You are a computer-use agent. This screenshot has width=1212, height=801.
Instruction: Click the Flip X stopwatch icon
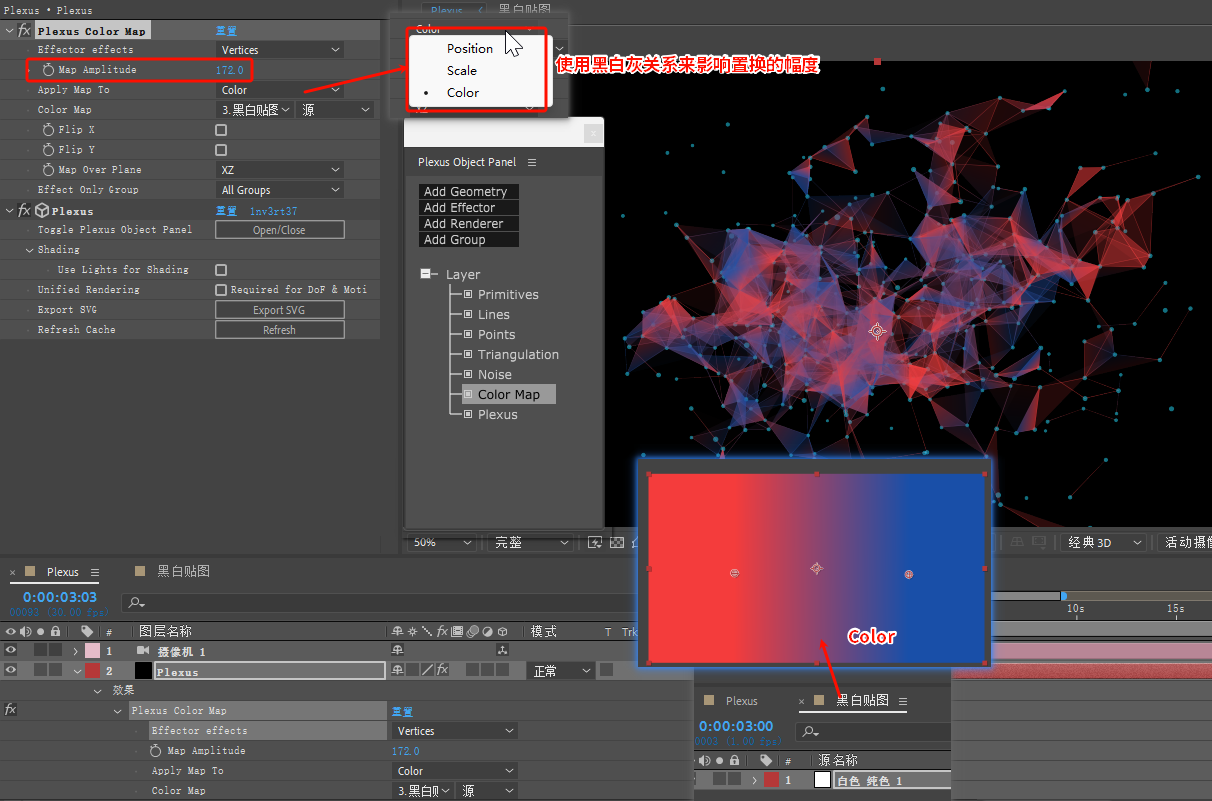click(x=48, y=130)
